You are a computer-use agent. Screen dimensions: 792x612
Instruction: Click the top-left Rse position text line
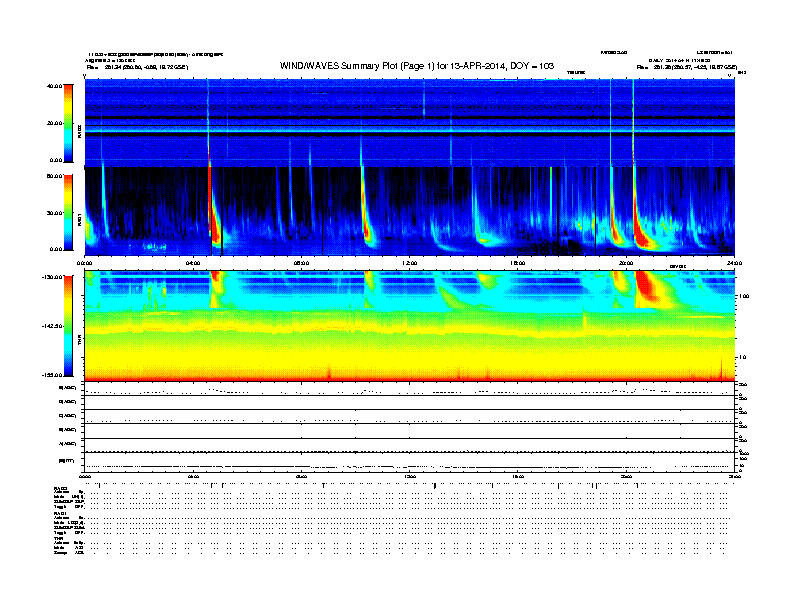tap(137, 67)
